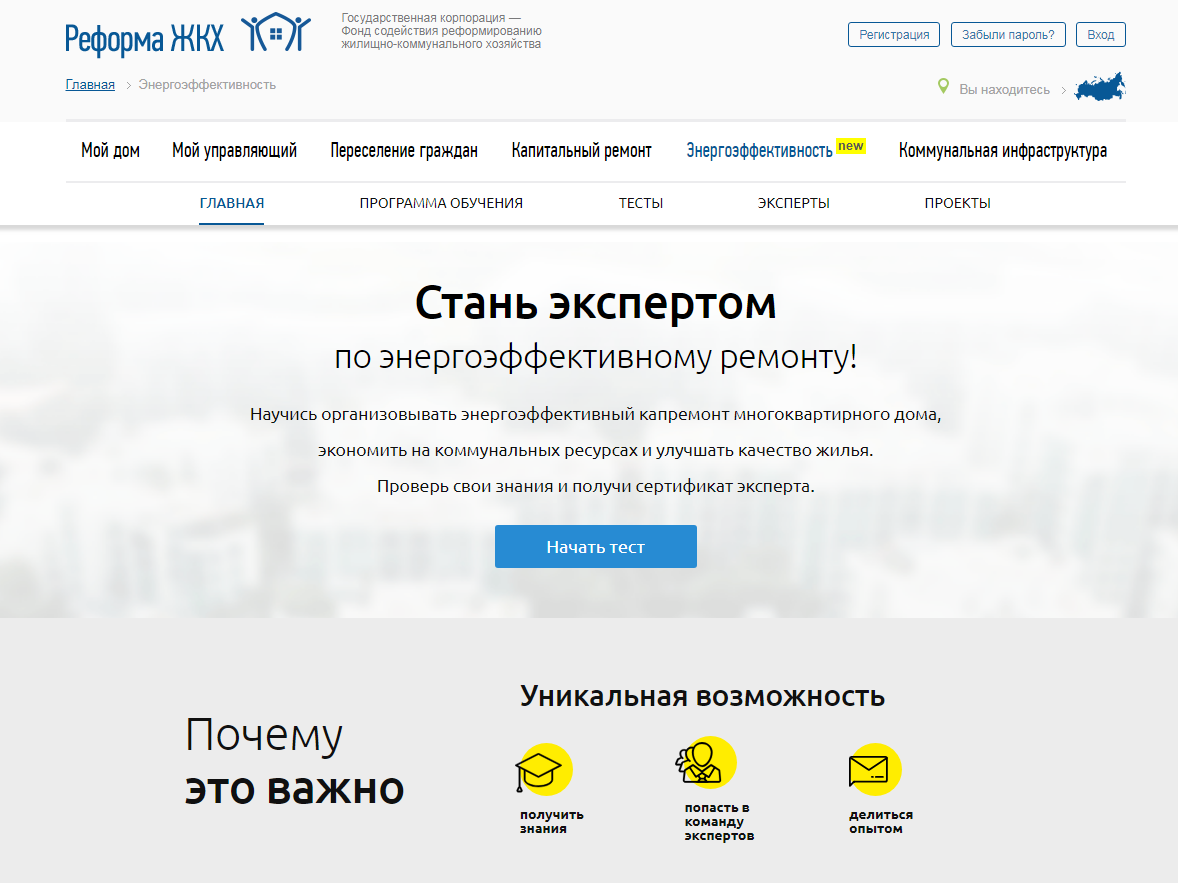Image resolution: width=1178 pixels, height=883 pixels.
Task: Click the blue Russia map icon
Action: click(x=1099, y=88)
